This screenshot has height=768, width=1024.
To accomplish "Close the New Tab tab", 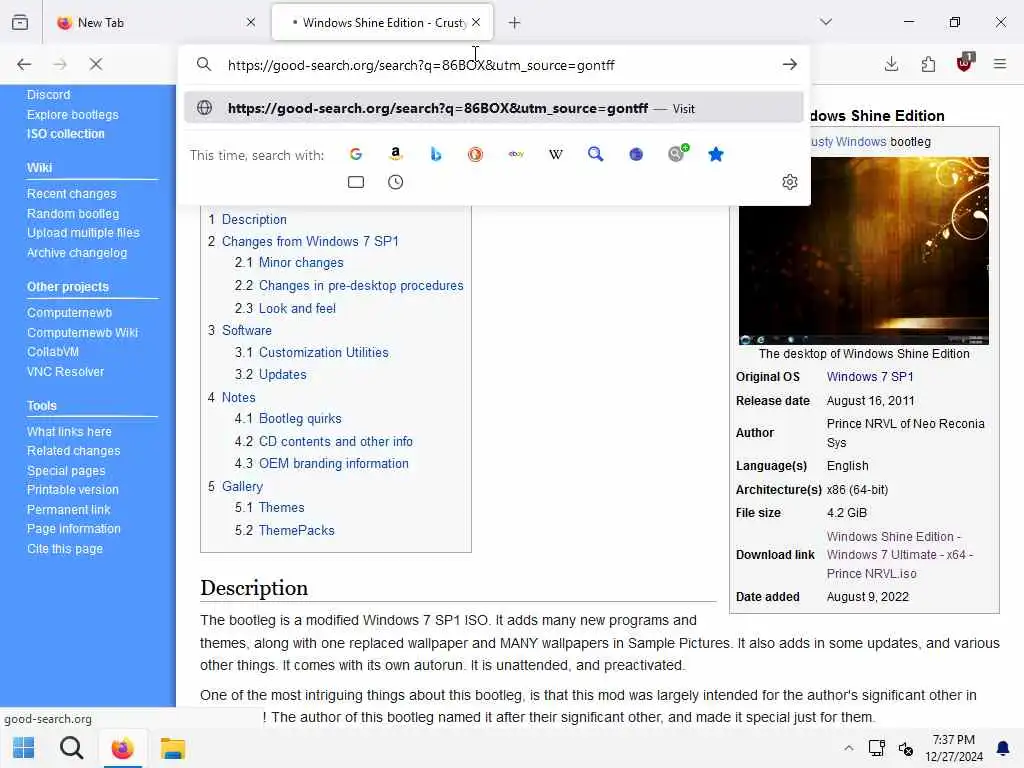I will (x=251, y=22).
